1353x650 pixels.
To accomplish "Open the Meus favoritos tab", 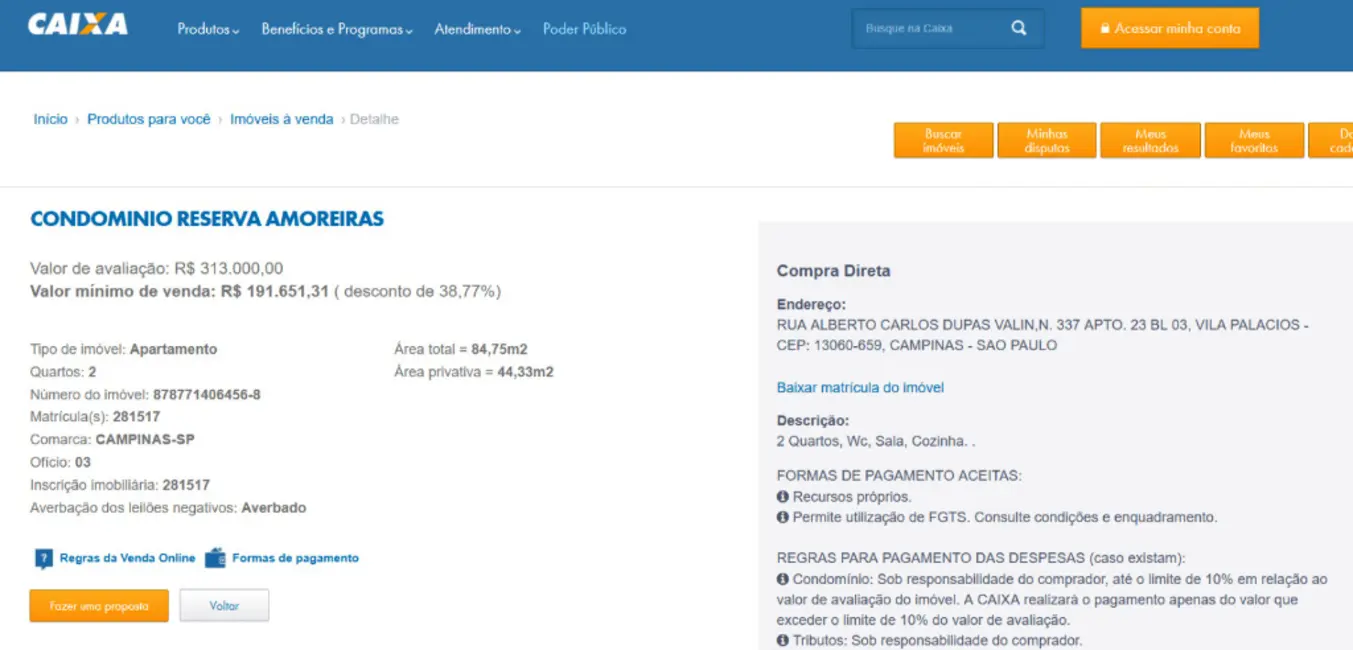I will [x=1254, y=141].
